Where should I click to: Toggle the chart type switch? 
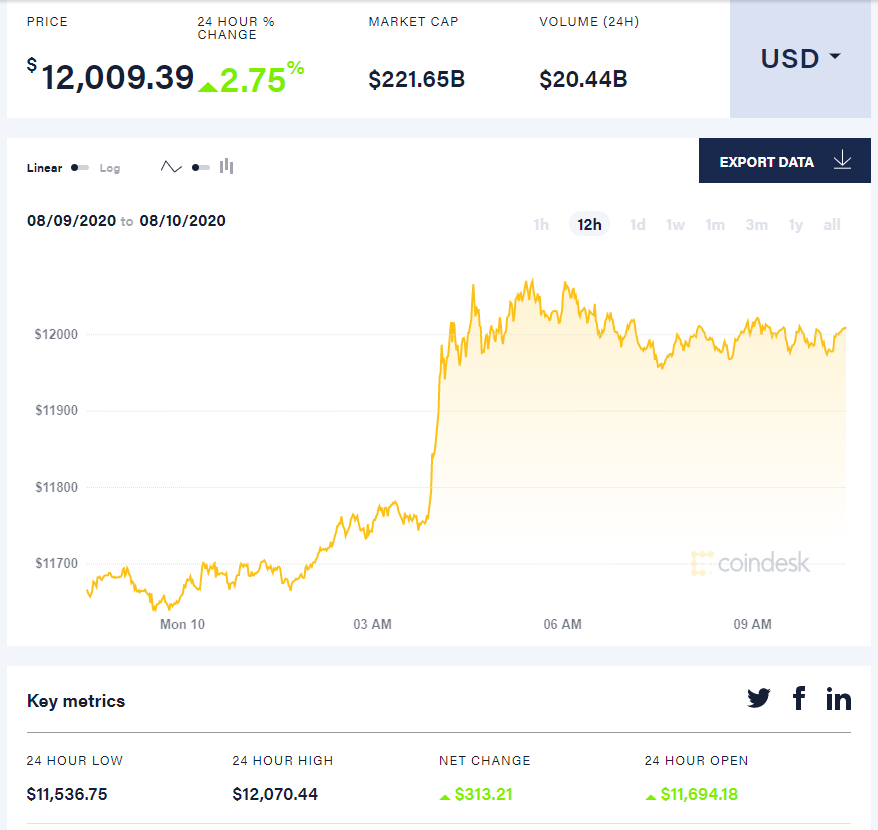tap(200, 167)
